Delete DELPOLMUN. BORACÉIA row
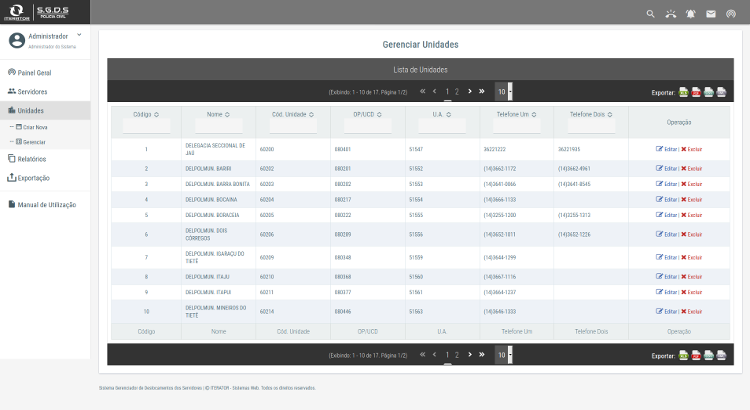The image size is (750, 410). [692, 215]
